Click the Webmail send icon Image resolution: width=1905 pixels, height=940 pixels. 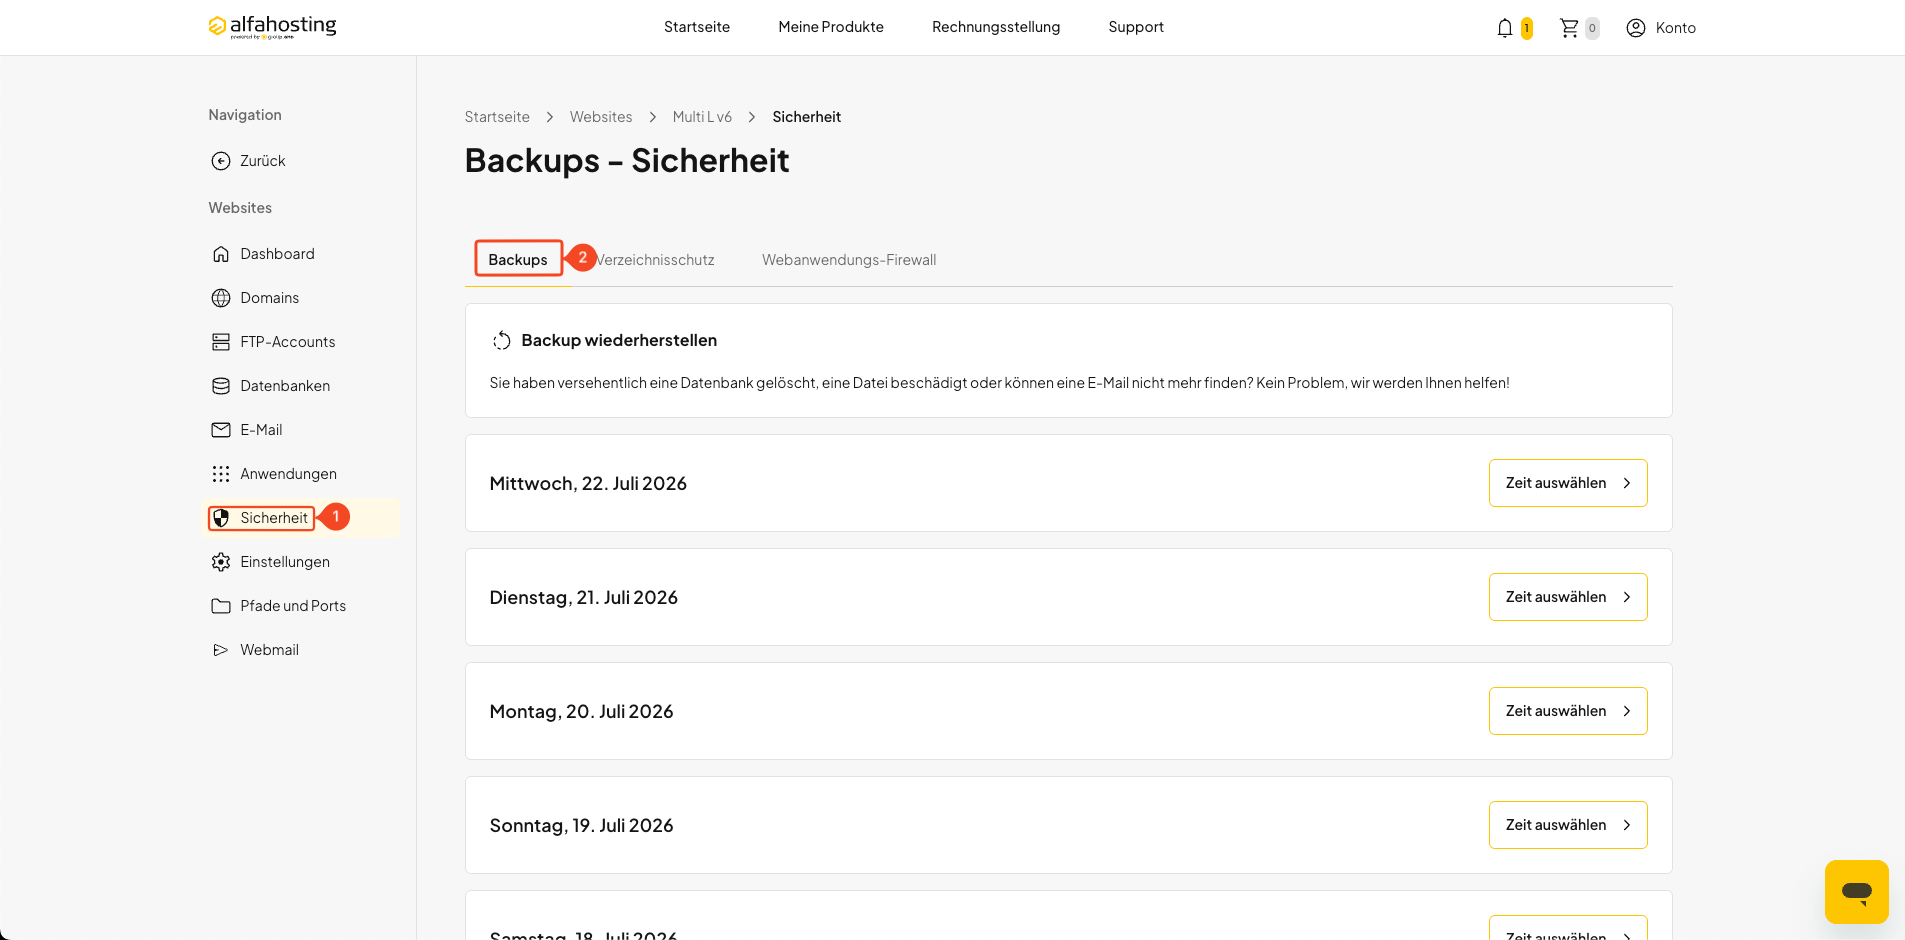pyautogui.click(x=221, y=650)
